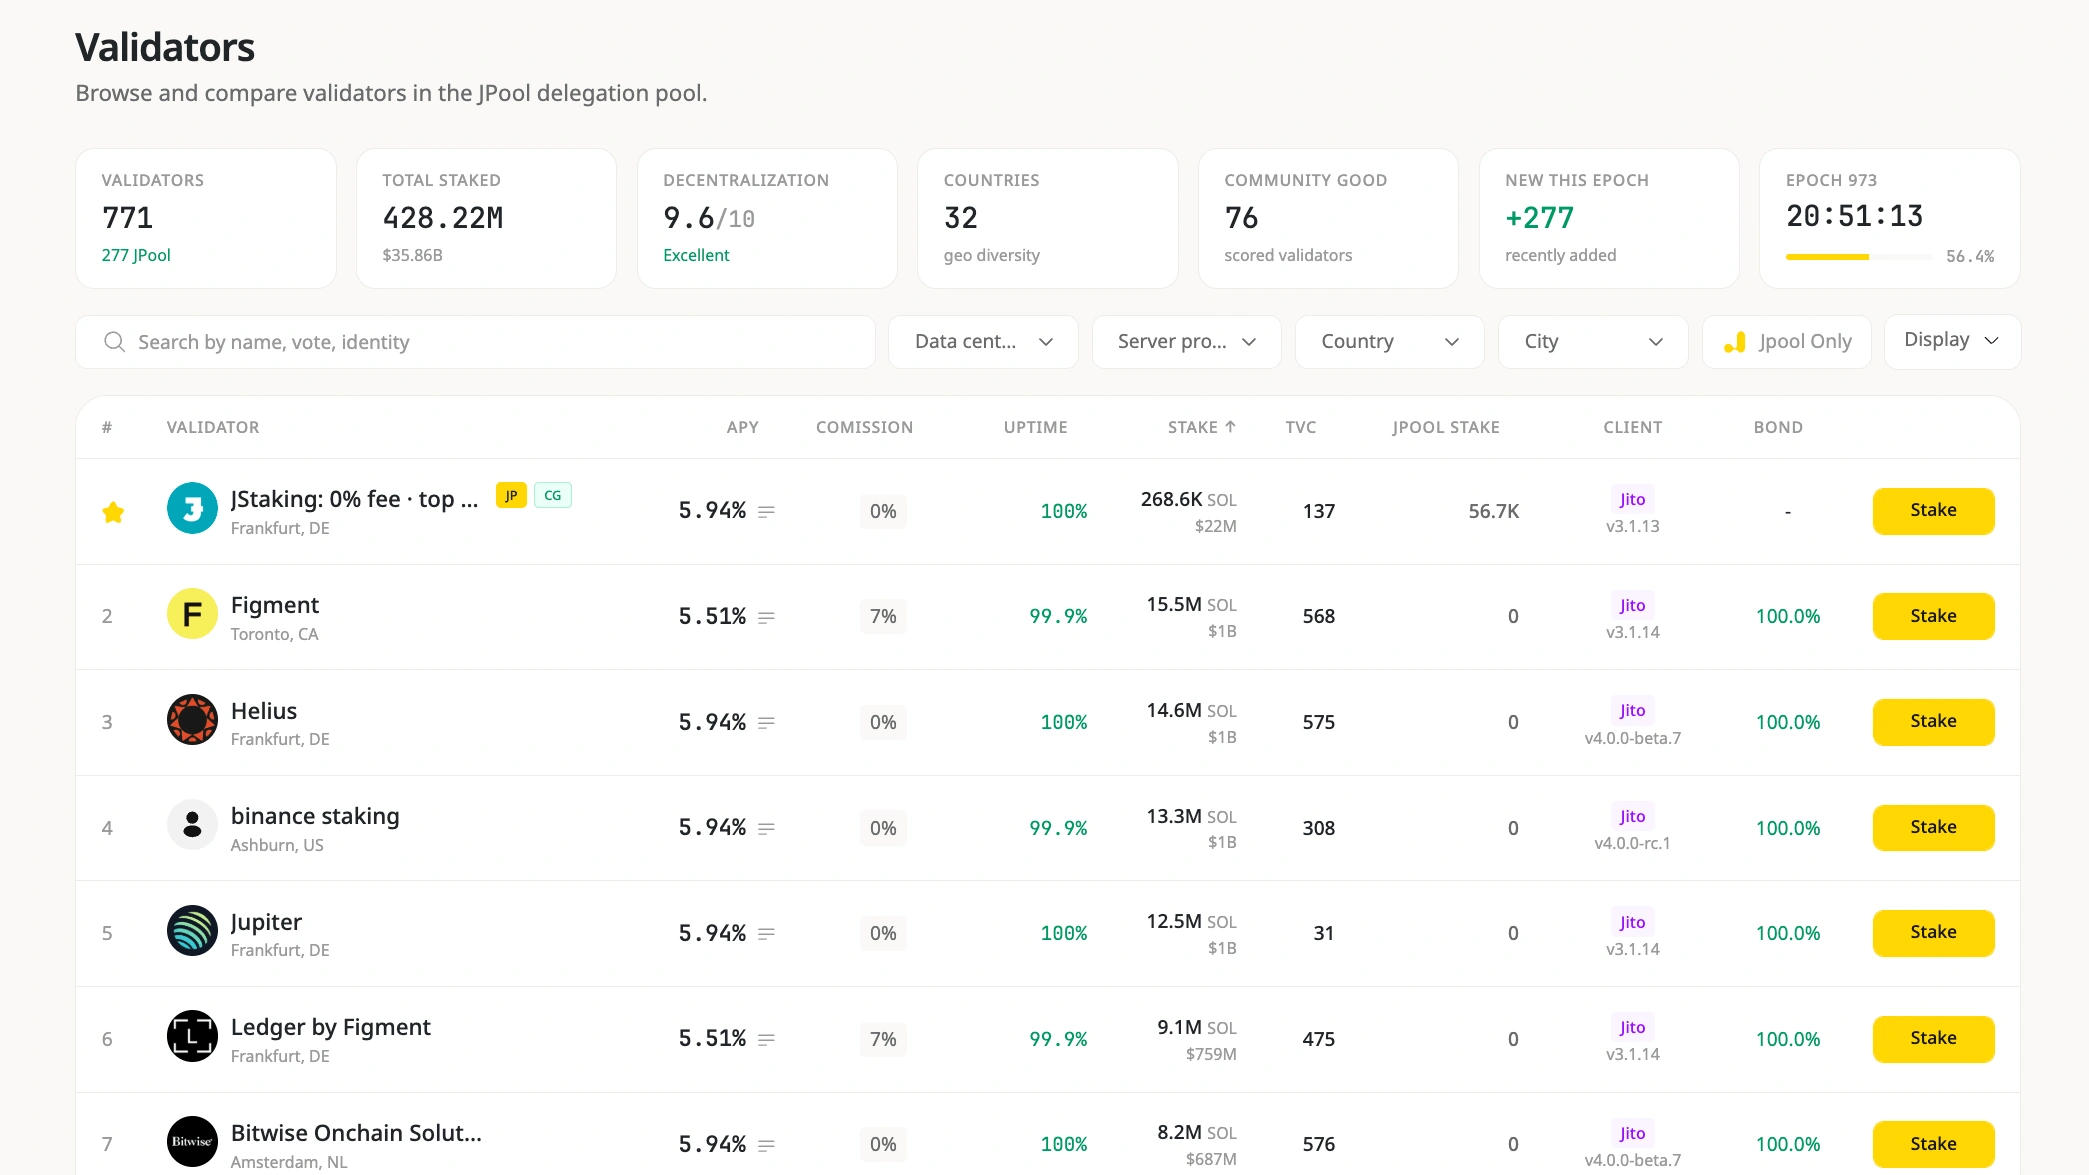Click the Bitwise Onchain Solutions logo

192,1142
